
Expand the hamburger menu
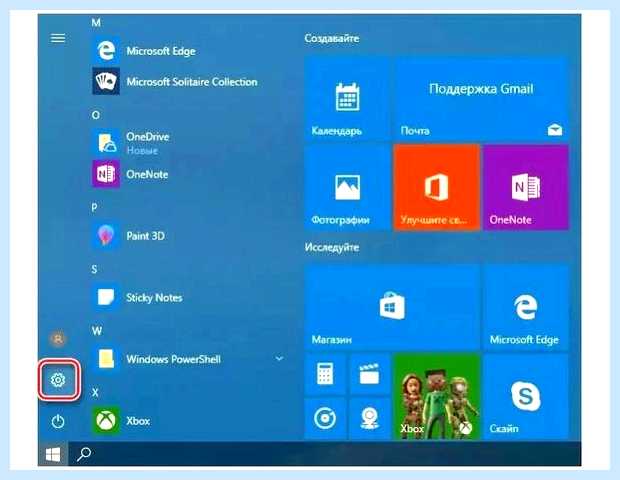pos(58,38)
